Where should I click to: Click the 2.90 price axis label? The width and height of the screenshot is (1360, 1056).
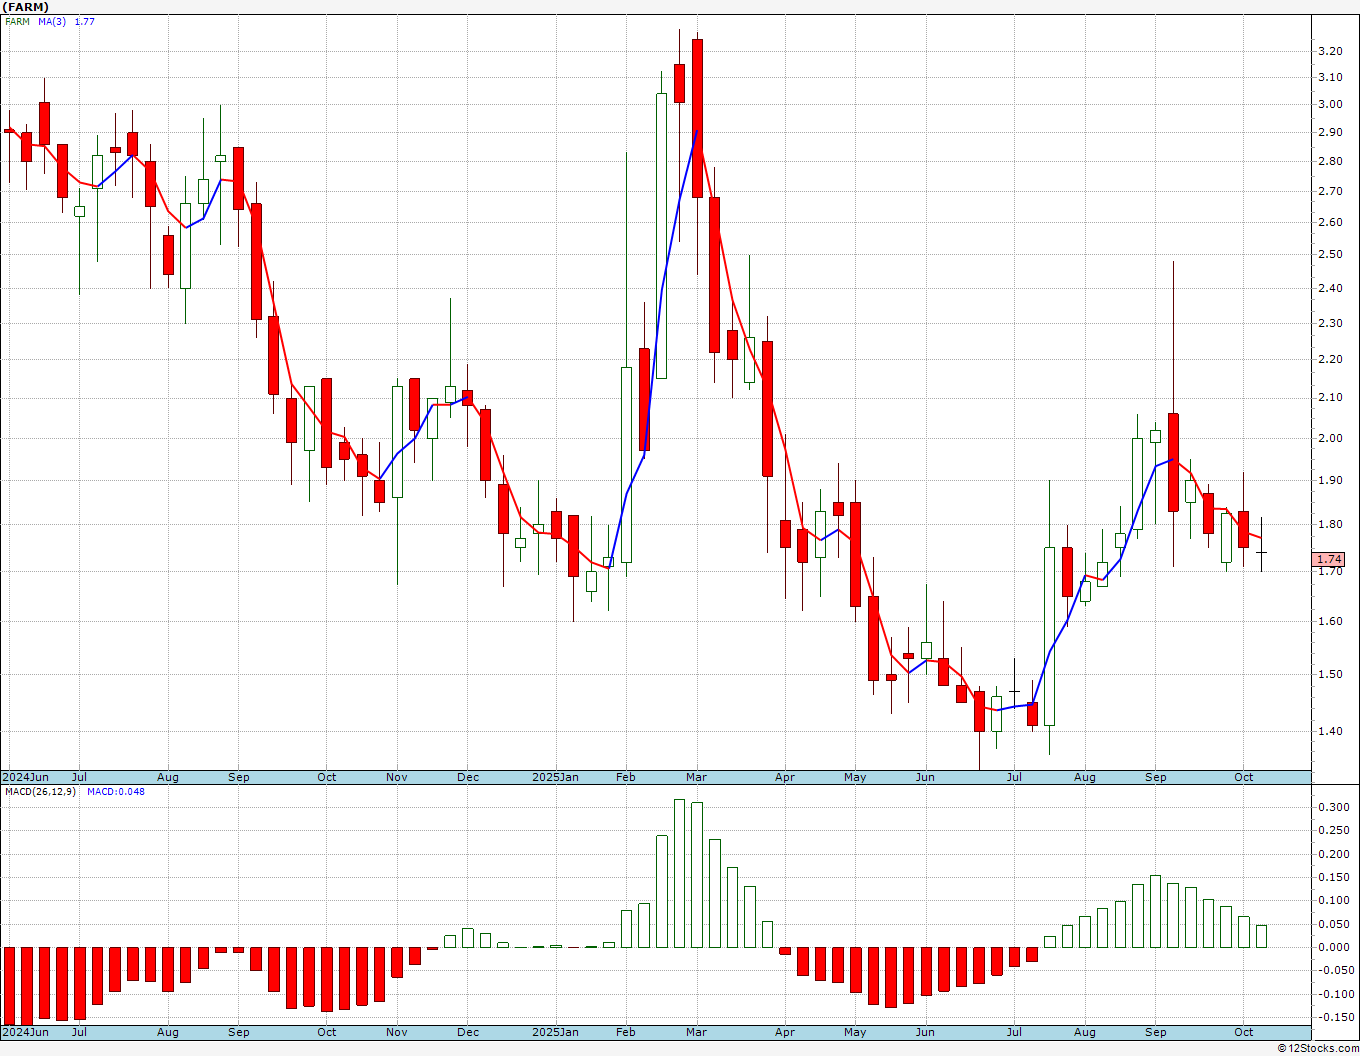[1330, 133]
